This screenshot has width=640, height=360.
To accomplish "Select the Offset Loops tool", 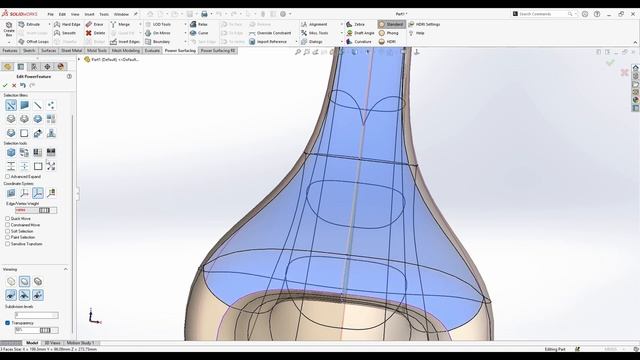I will pyautogui.click(x=34, y=42).
